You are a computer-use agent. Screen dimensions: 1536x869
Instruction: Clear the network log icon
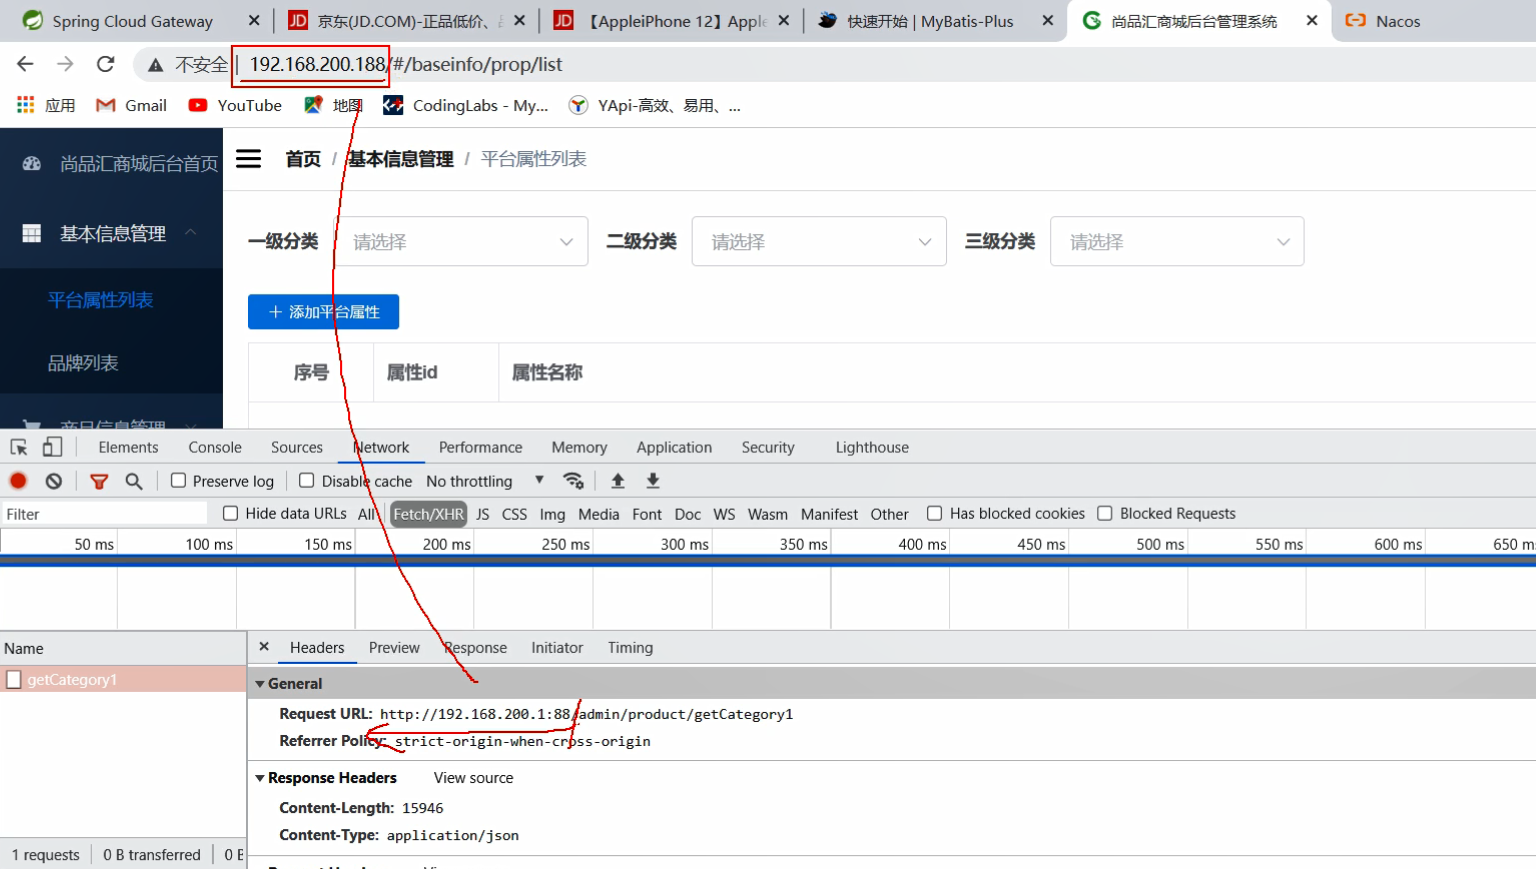(x=54, y=481)
